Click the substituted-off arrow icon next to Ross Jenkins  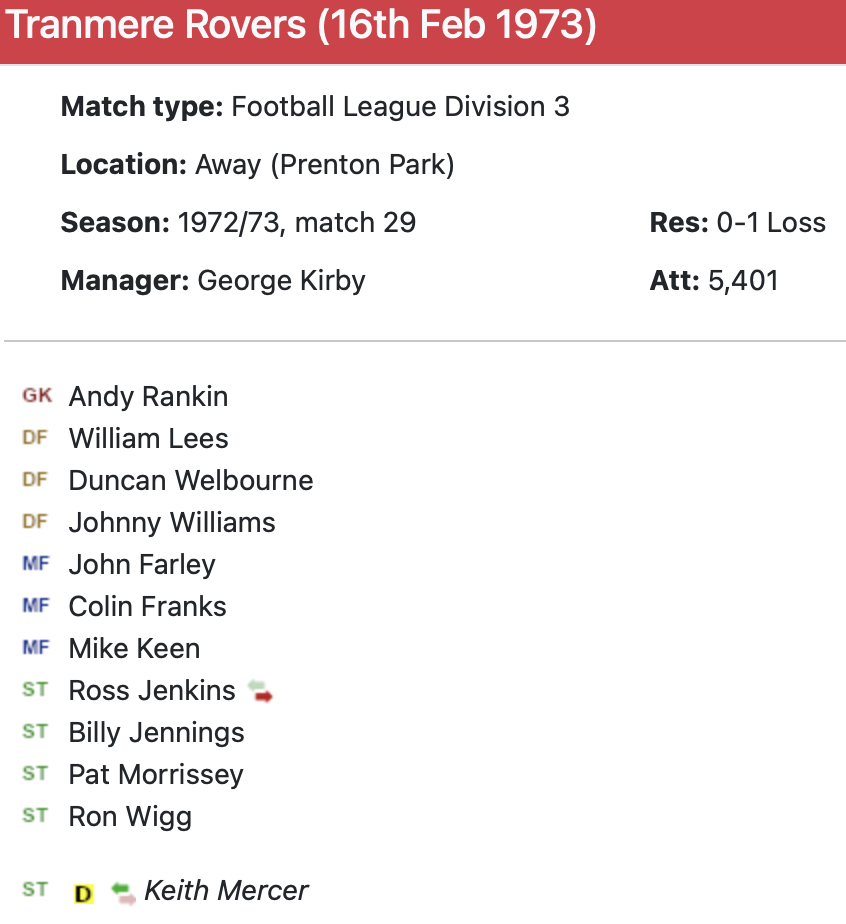click(260, 691)
